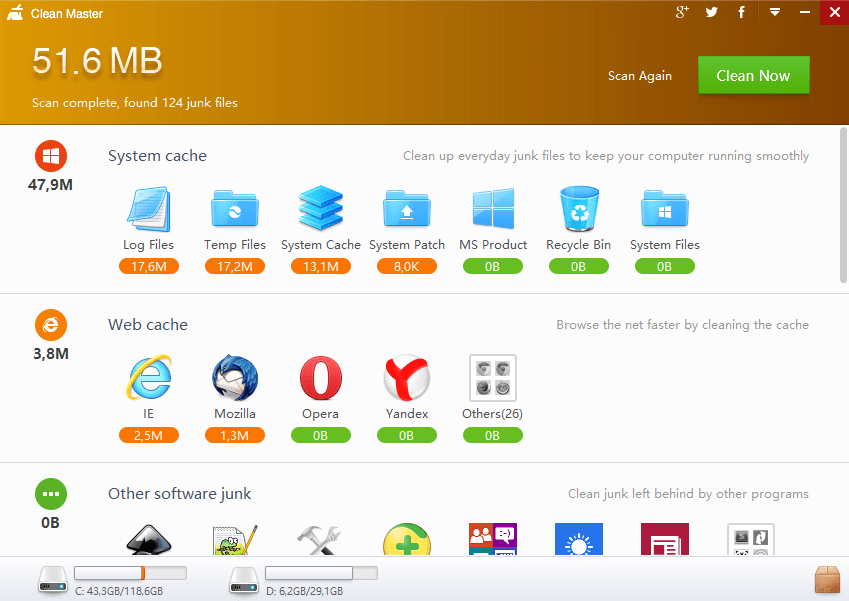Screen dimensions: 849x601
Task: Select the Recycle Bin icon
Action: [x=579, y=208]
